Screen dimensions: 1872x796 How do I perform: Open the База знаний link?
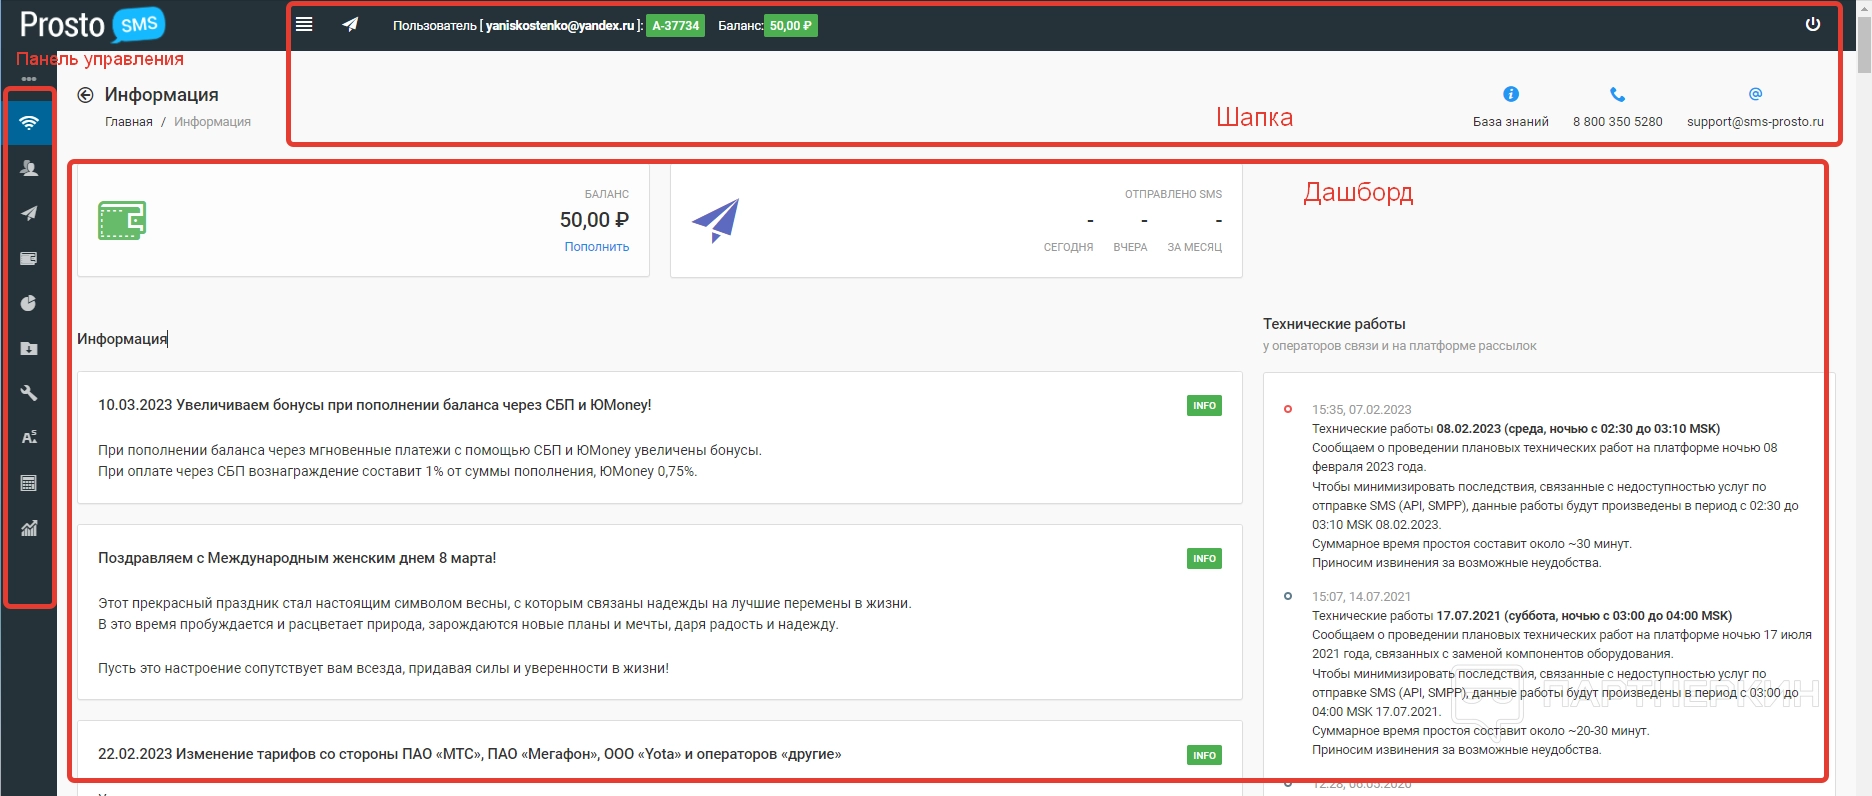tap(1511, 122)
